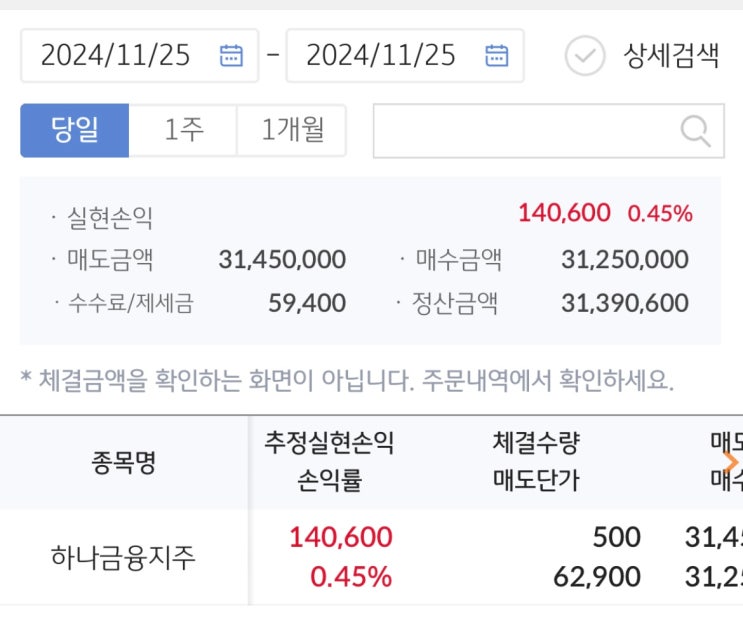Click the 수수료/제세금 value 59,400
The image size is (743, 627).
(x=307, y=303)
